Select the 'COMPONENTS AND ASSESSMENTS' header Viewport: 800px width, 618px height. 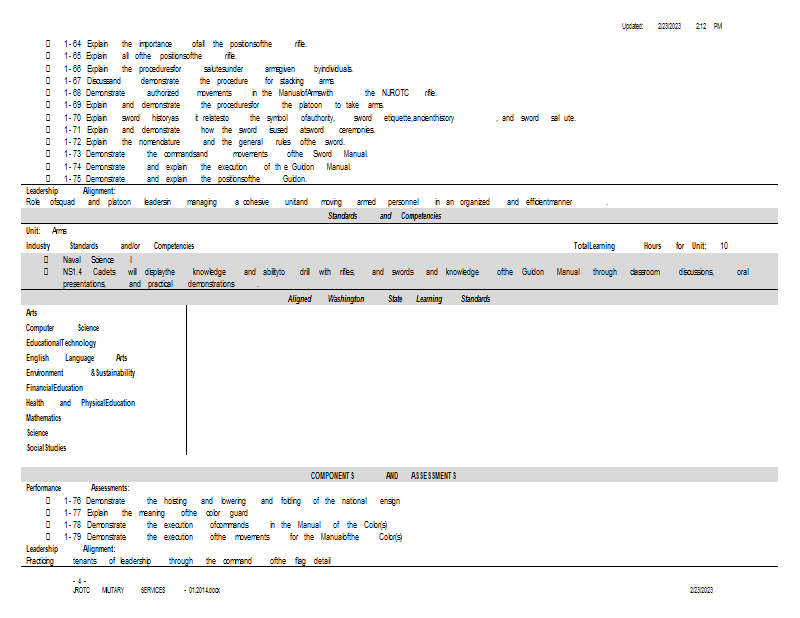(383, 476)
